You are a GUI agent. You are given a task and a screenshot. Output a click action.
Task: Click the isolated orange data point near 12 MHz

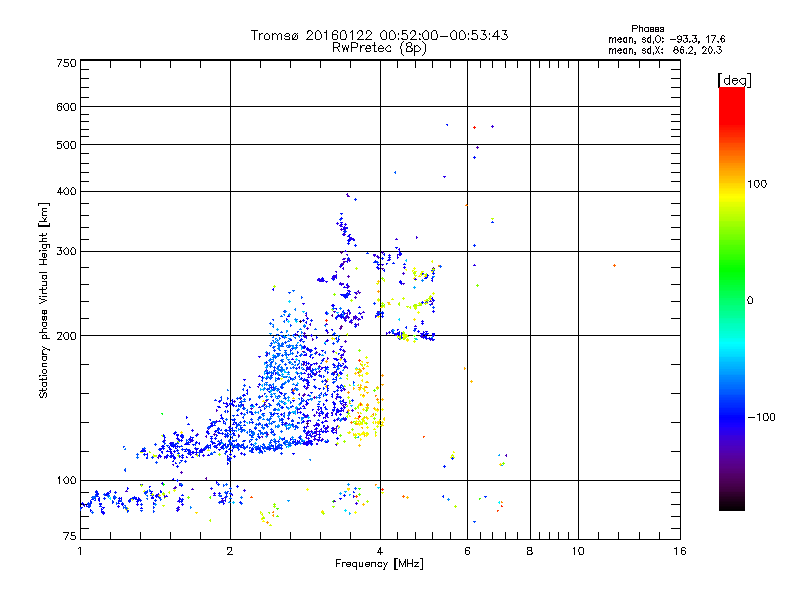tap(614, 265)
